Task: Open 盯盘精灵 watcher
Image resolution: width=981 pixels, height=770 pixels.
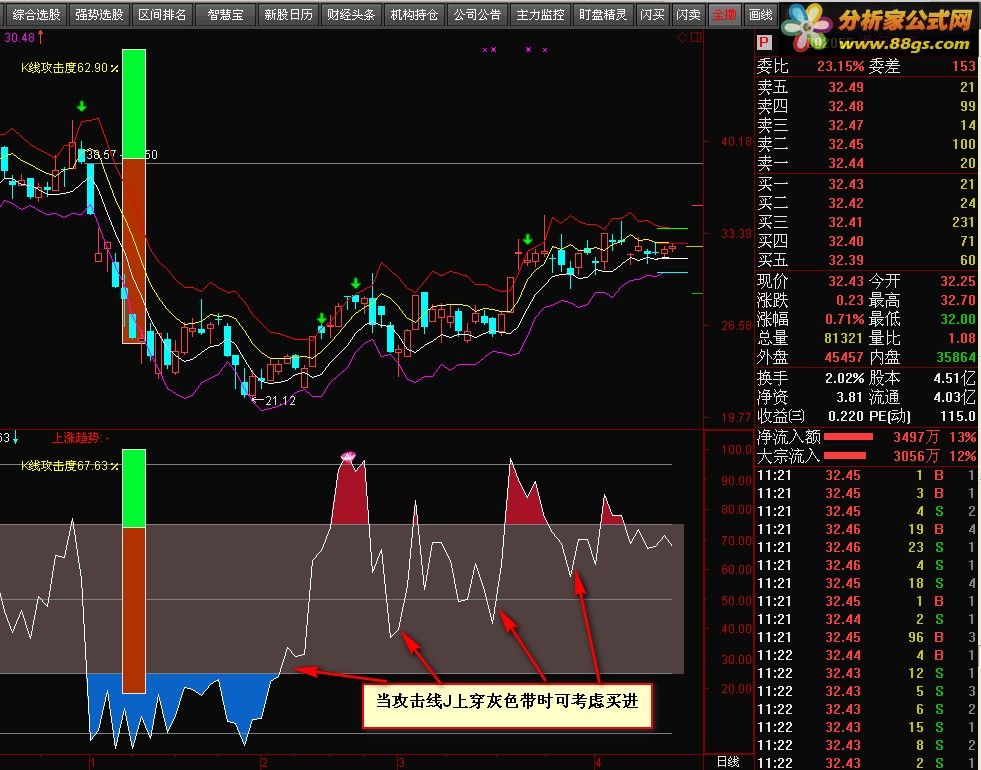Action: click(603, 14)
